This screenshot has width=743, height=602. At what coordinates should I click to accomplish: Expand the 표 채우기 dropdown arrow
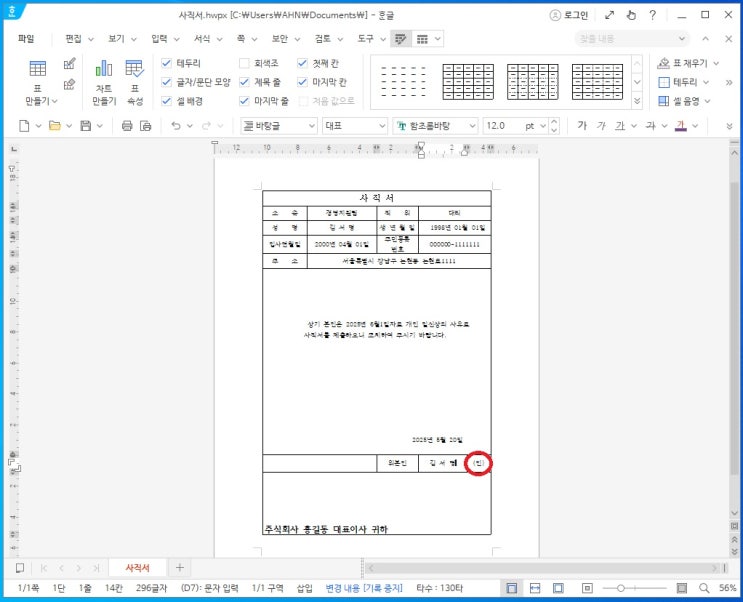[x=716, y=63]
